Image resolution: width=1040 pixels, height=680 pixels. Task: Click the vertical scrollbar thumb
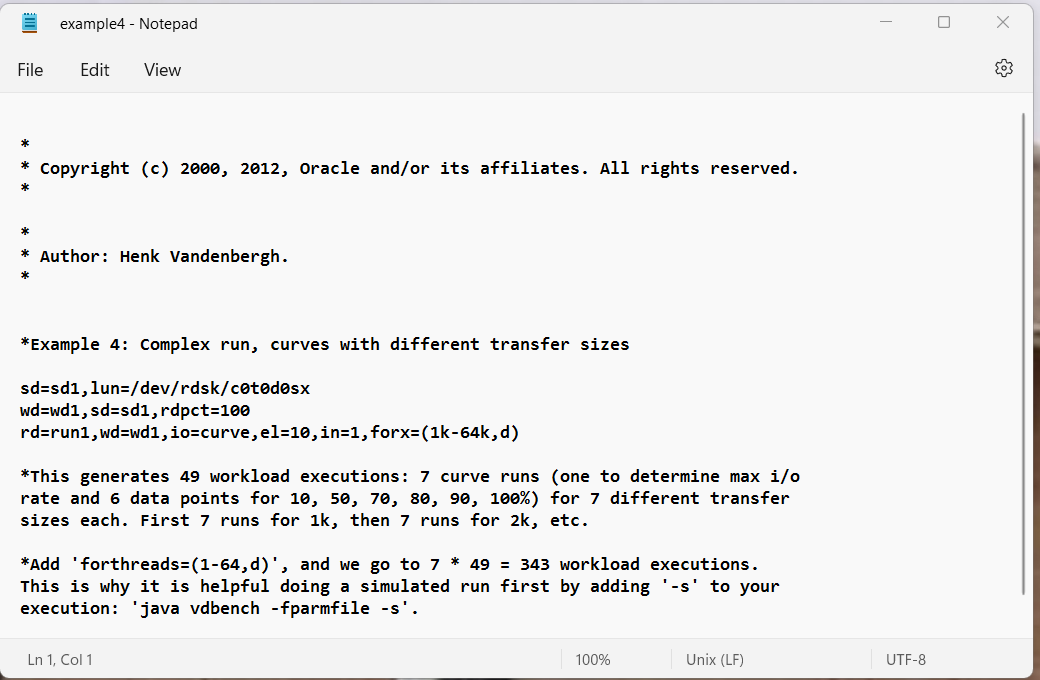pyautogui.click(x=1023, y=354)
